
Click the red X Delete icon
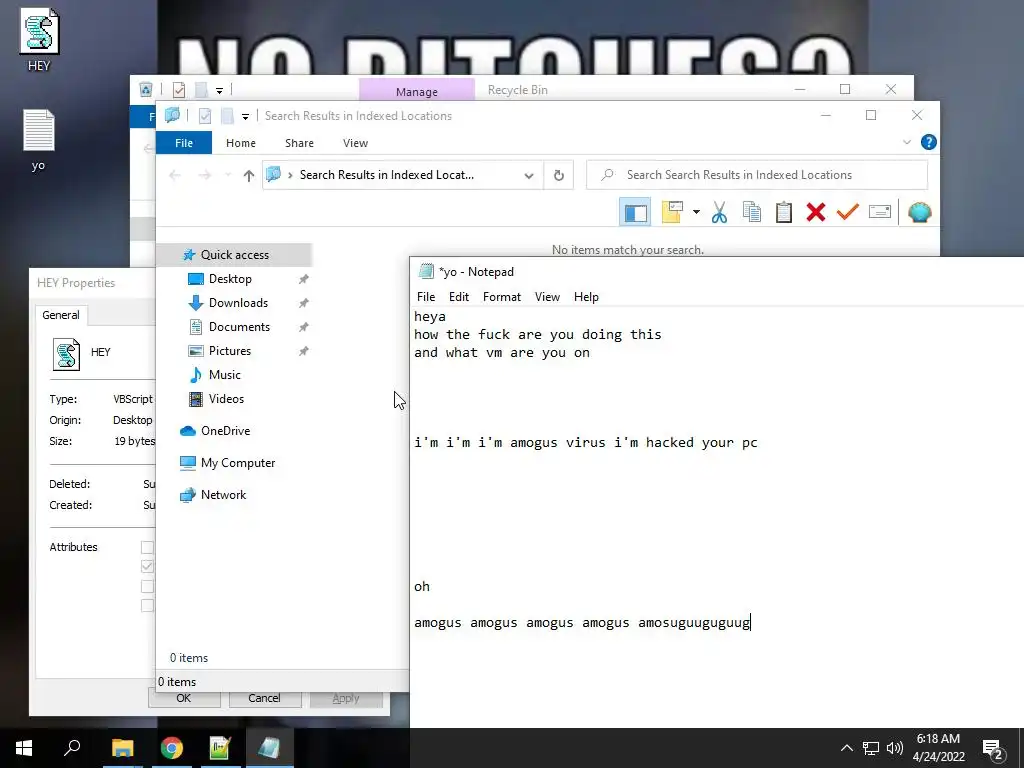[x=816, y=212]
